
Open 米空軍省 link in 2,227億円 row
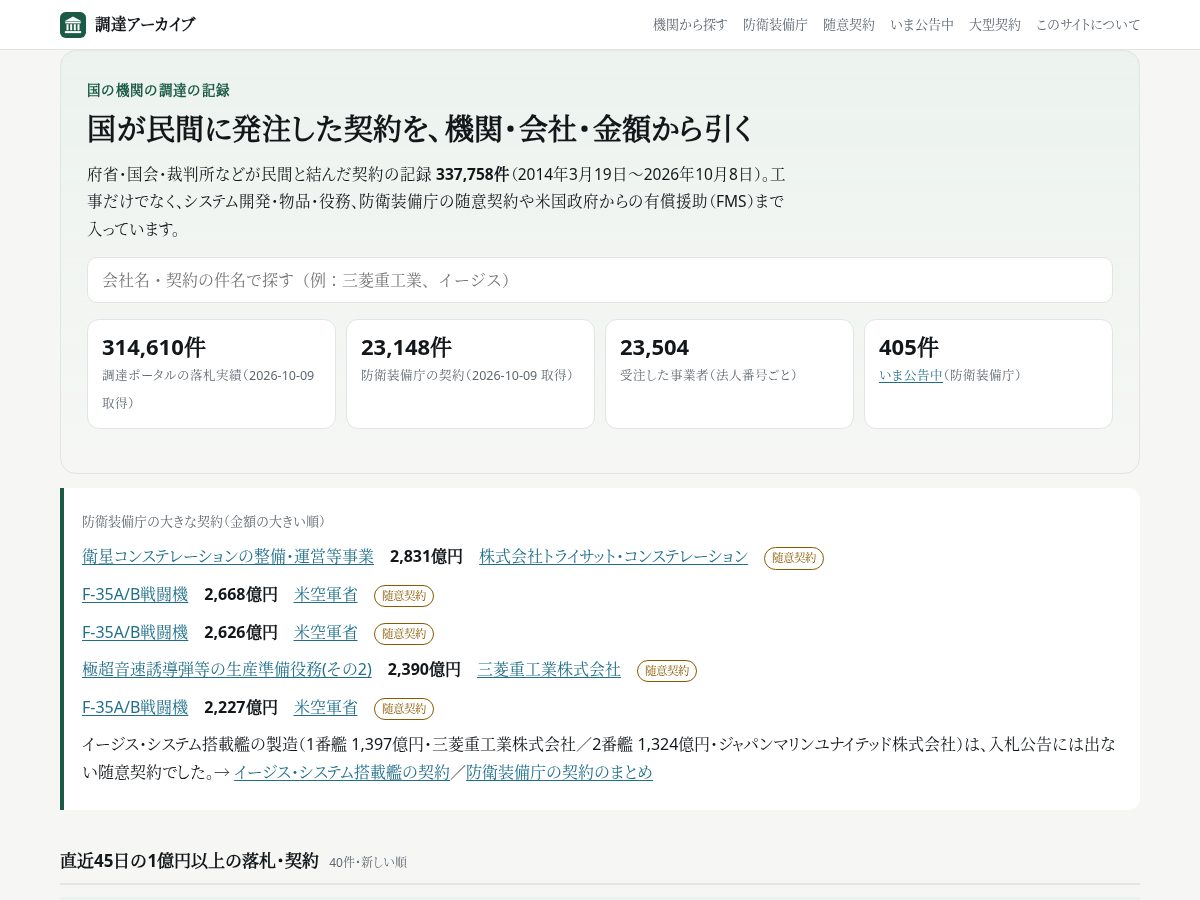coord(326,707)
